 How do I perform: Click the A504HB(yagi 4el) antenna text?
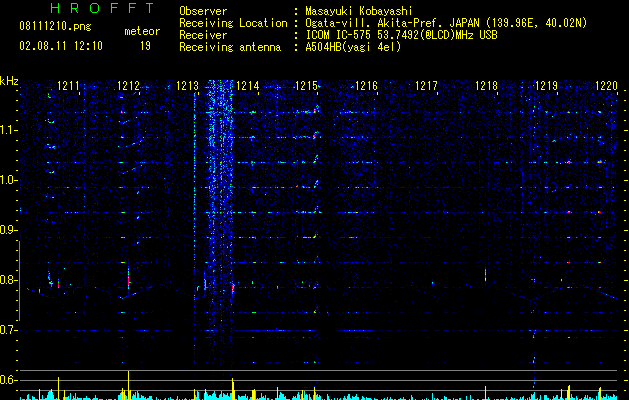coord(353,47)
